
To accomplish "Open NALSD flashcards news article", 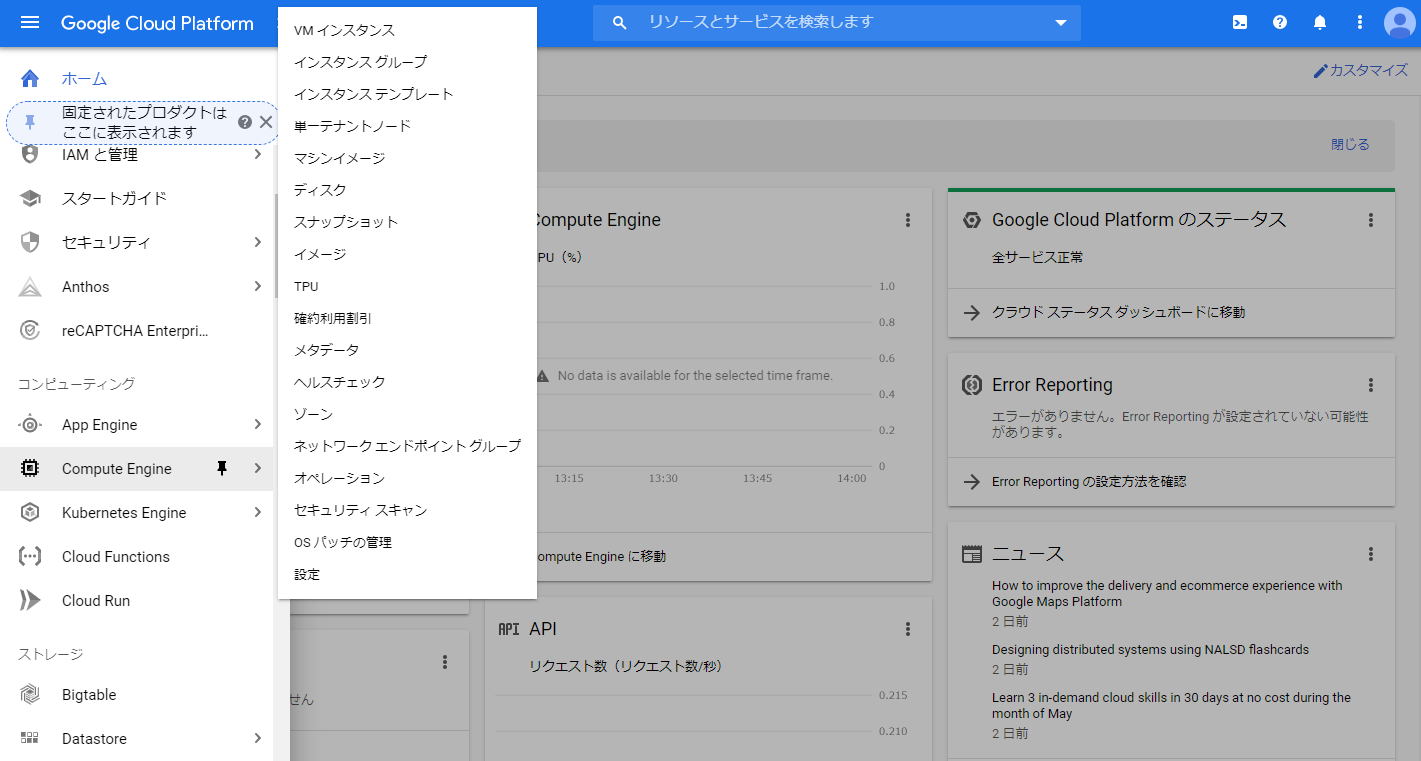I will tap(1150, 650).
